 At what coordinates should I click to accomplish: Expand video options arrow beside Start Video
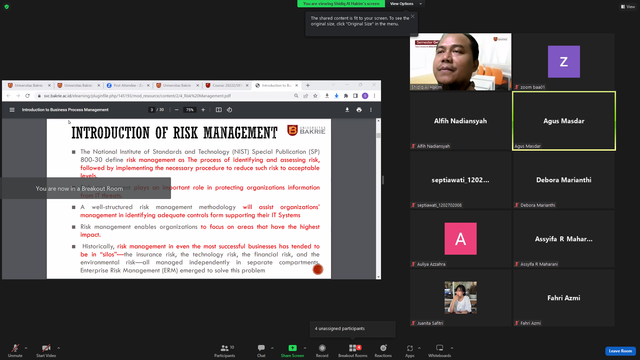[x=58, y=348]
